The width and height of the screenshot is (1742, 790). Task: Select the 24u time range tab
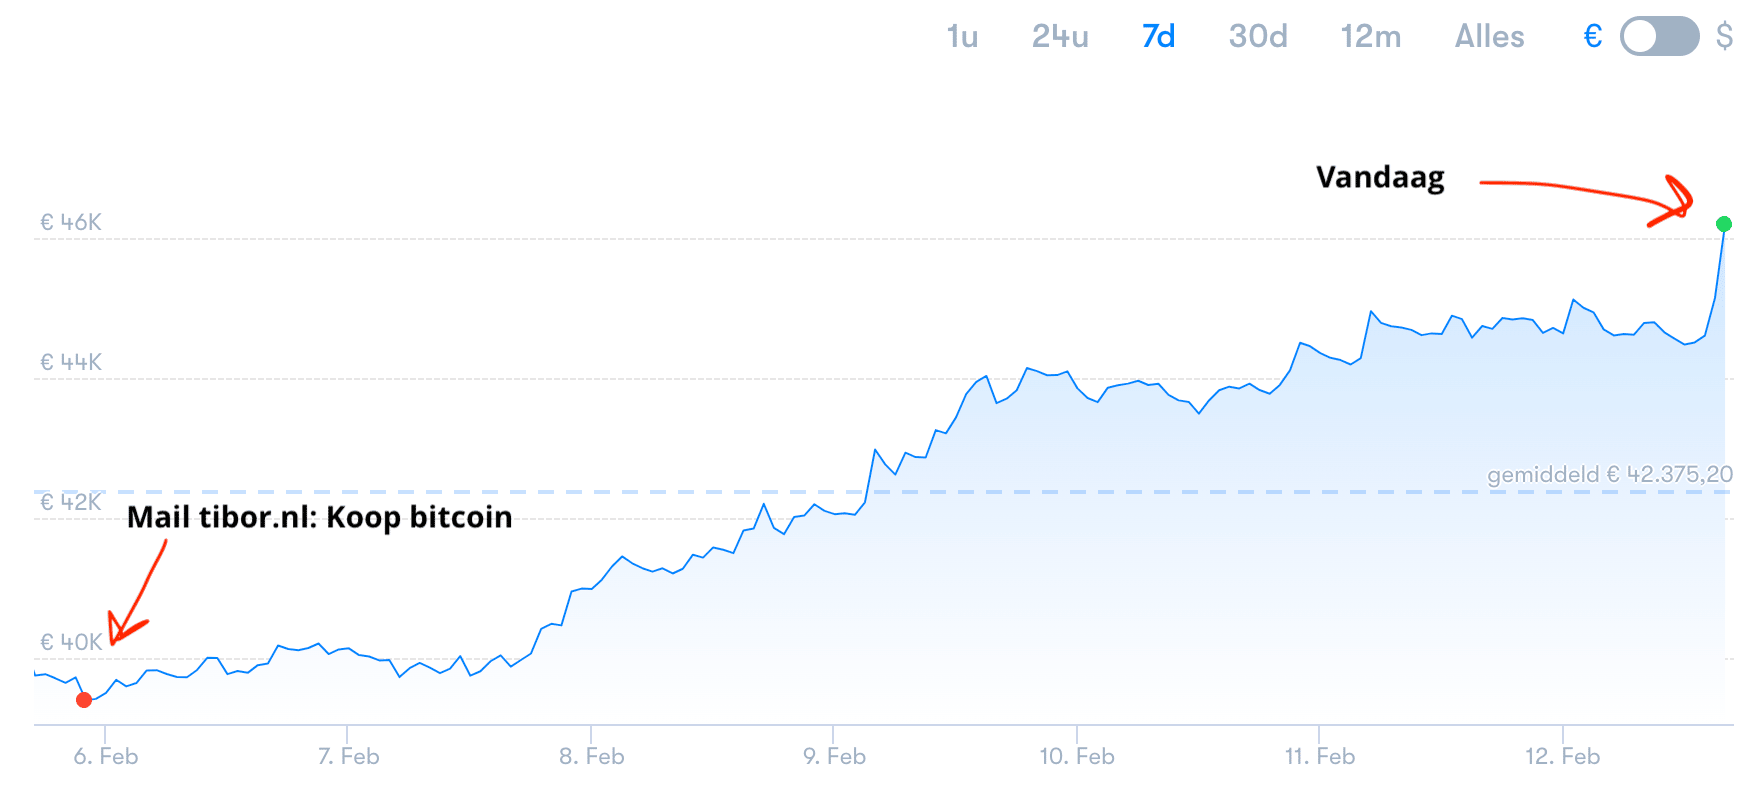1059,37
